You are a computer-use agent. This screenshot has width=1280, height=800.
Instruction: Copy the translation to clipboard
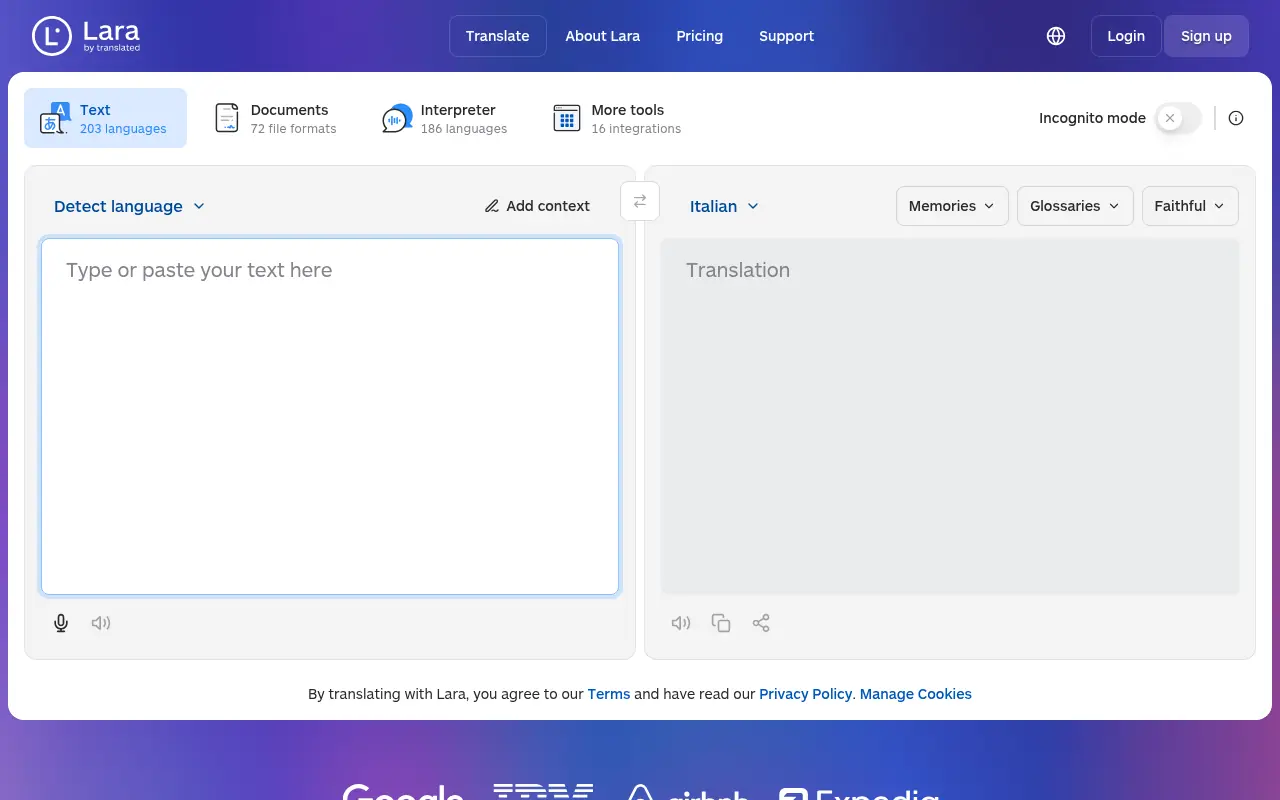[721, 623]
